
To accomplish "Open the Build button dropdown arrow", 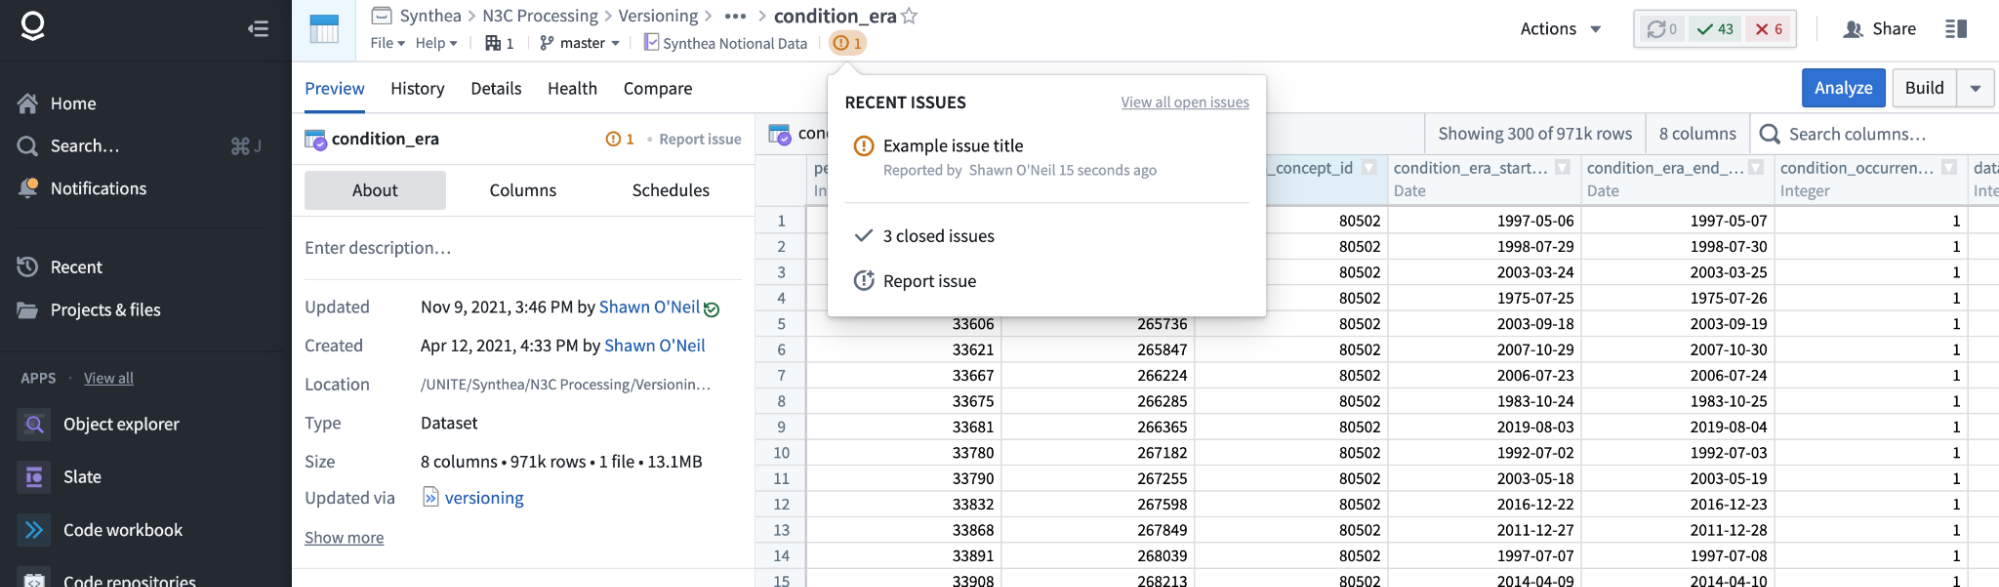I will coord(1975,88).
